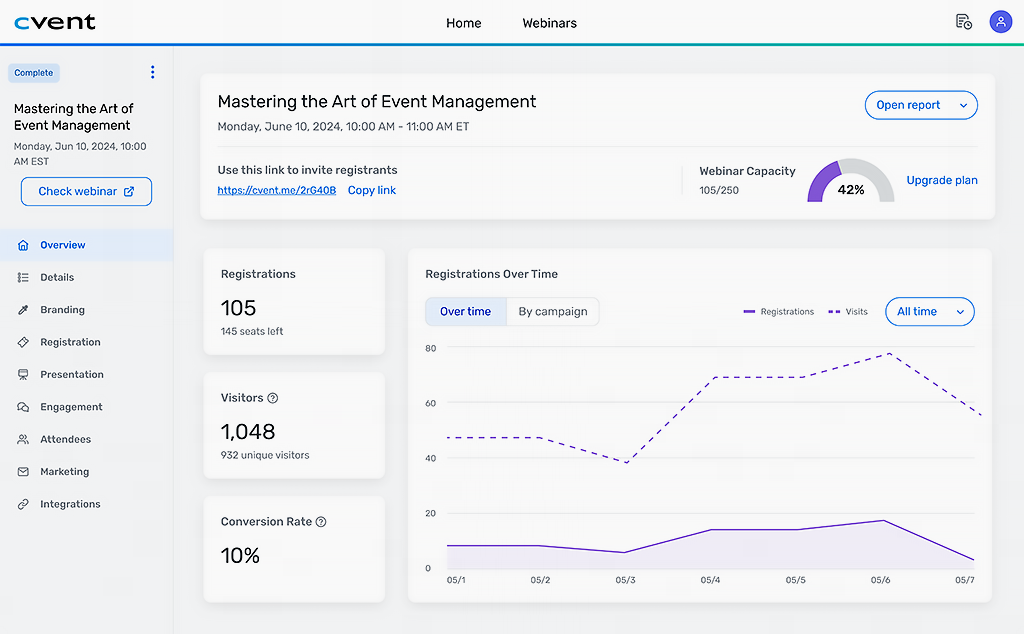Viewport: 1024px width, 634px height.
Task: Click the Upgrade plan link
Action: tap(942, 180)
